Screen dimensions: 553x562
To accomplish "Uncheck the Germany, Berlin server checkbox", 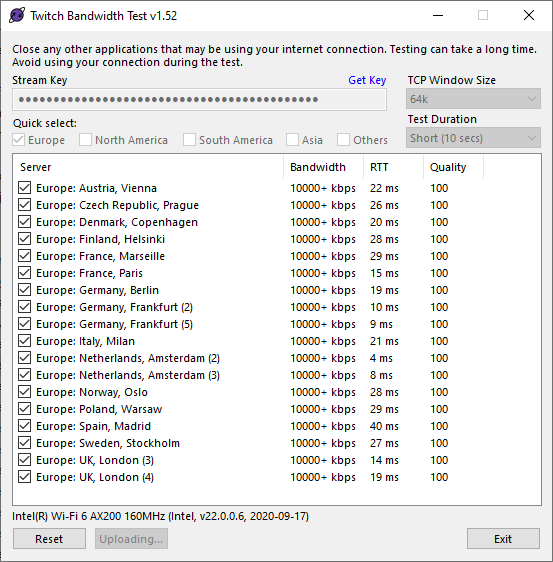I will [x=24, y=290].
